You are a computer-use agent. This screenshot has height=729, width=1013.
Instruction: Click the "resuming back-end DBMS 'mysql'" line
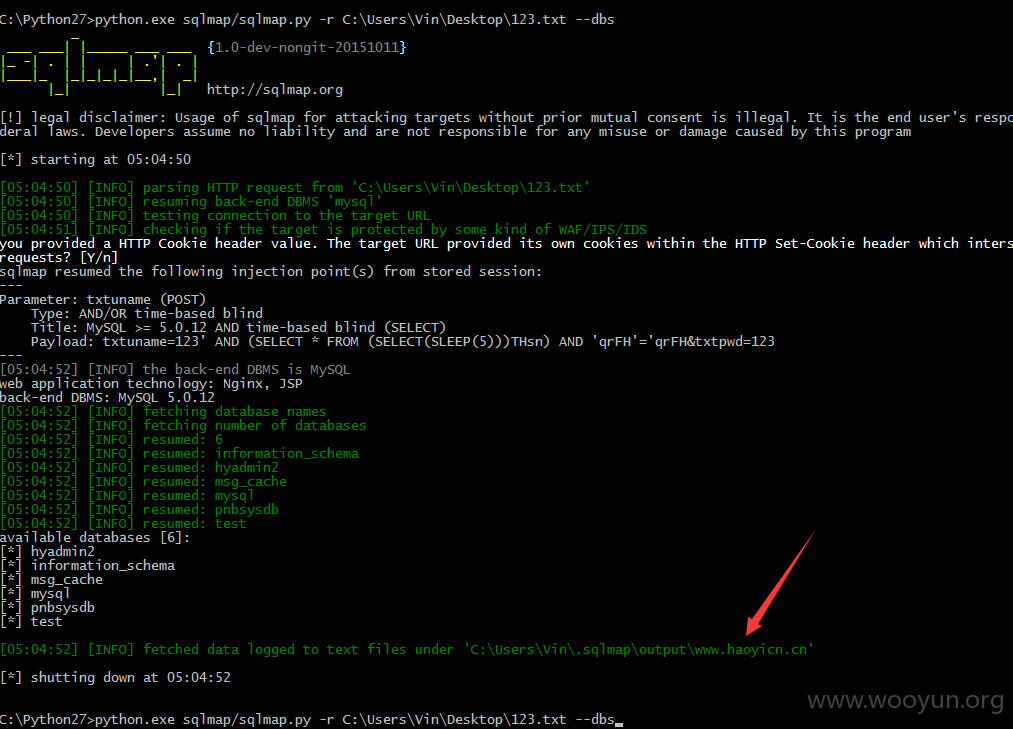click(x=191, y=202)
